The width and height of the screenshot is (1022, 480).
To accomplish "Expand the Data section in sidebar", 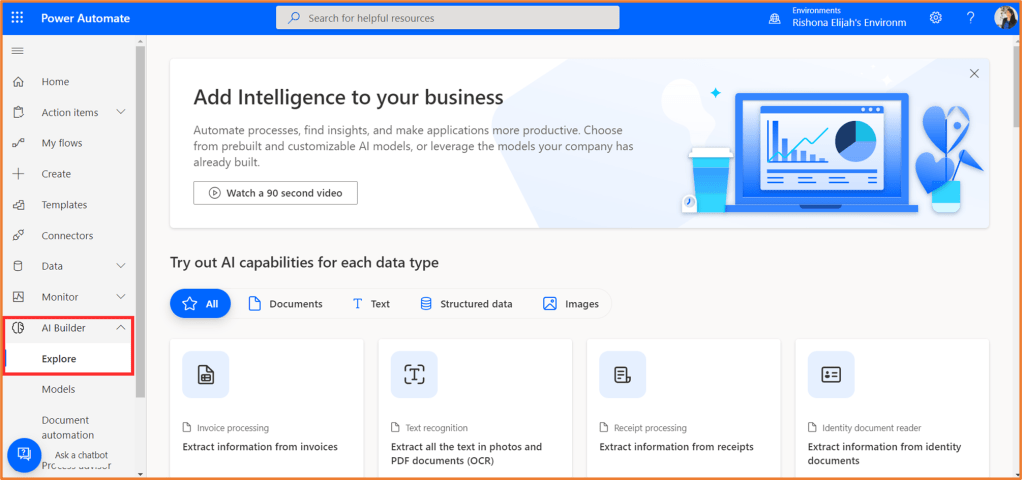I will tap(121, 266).
